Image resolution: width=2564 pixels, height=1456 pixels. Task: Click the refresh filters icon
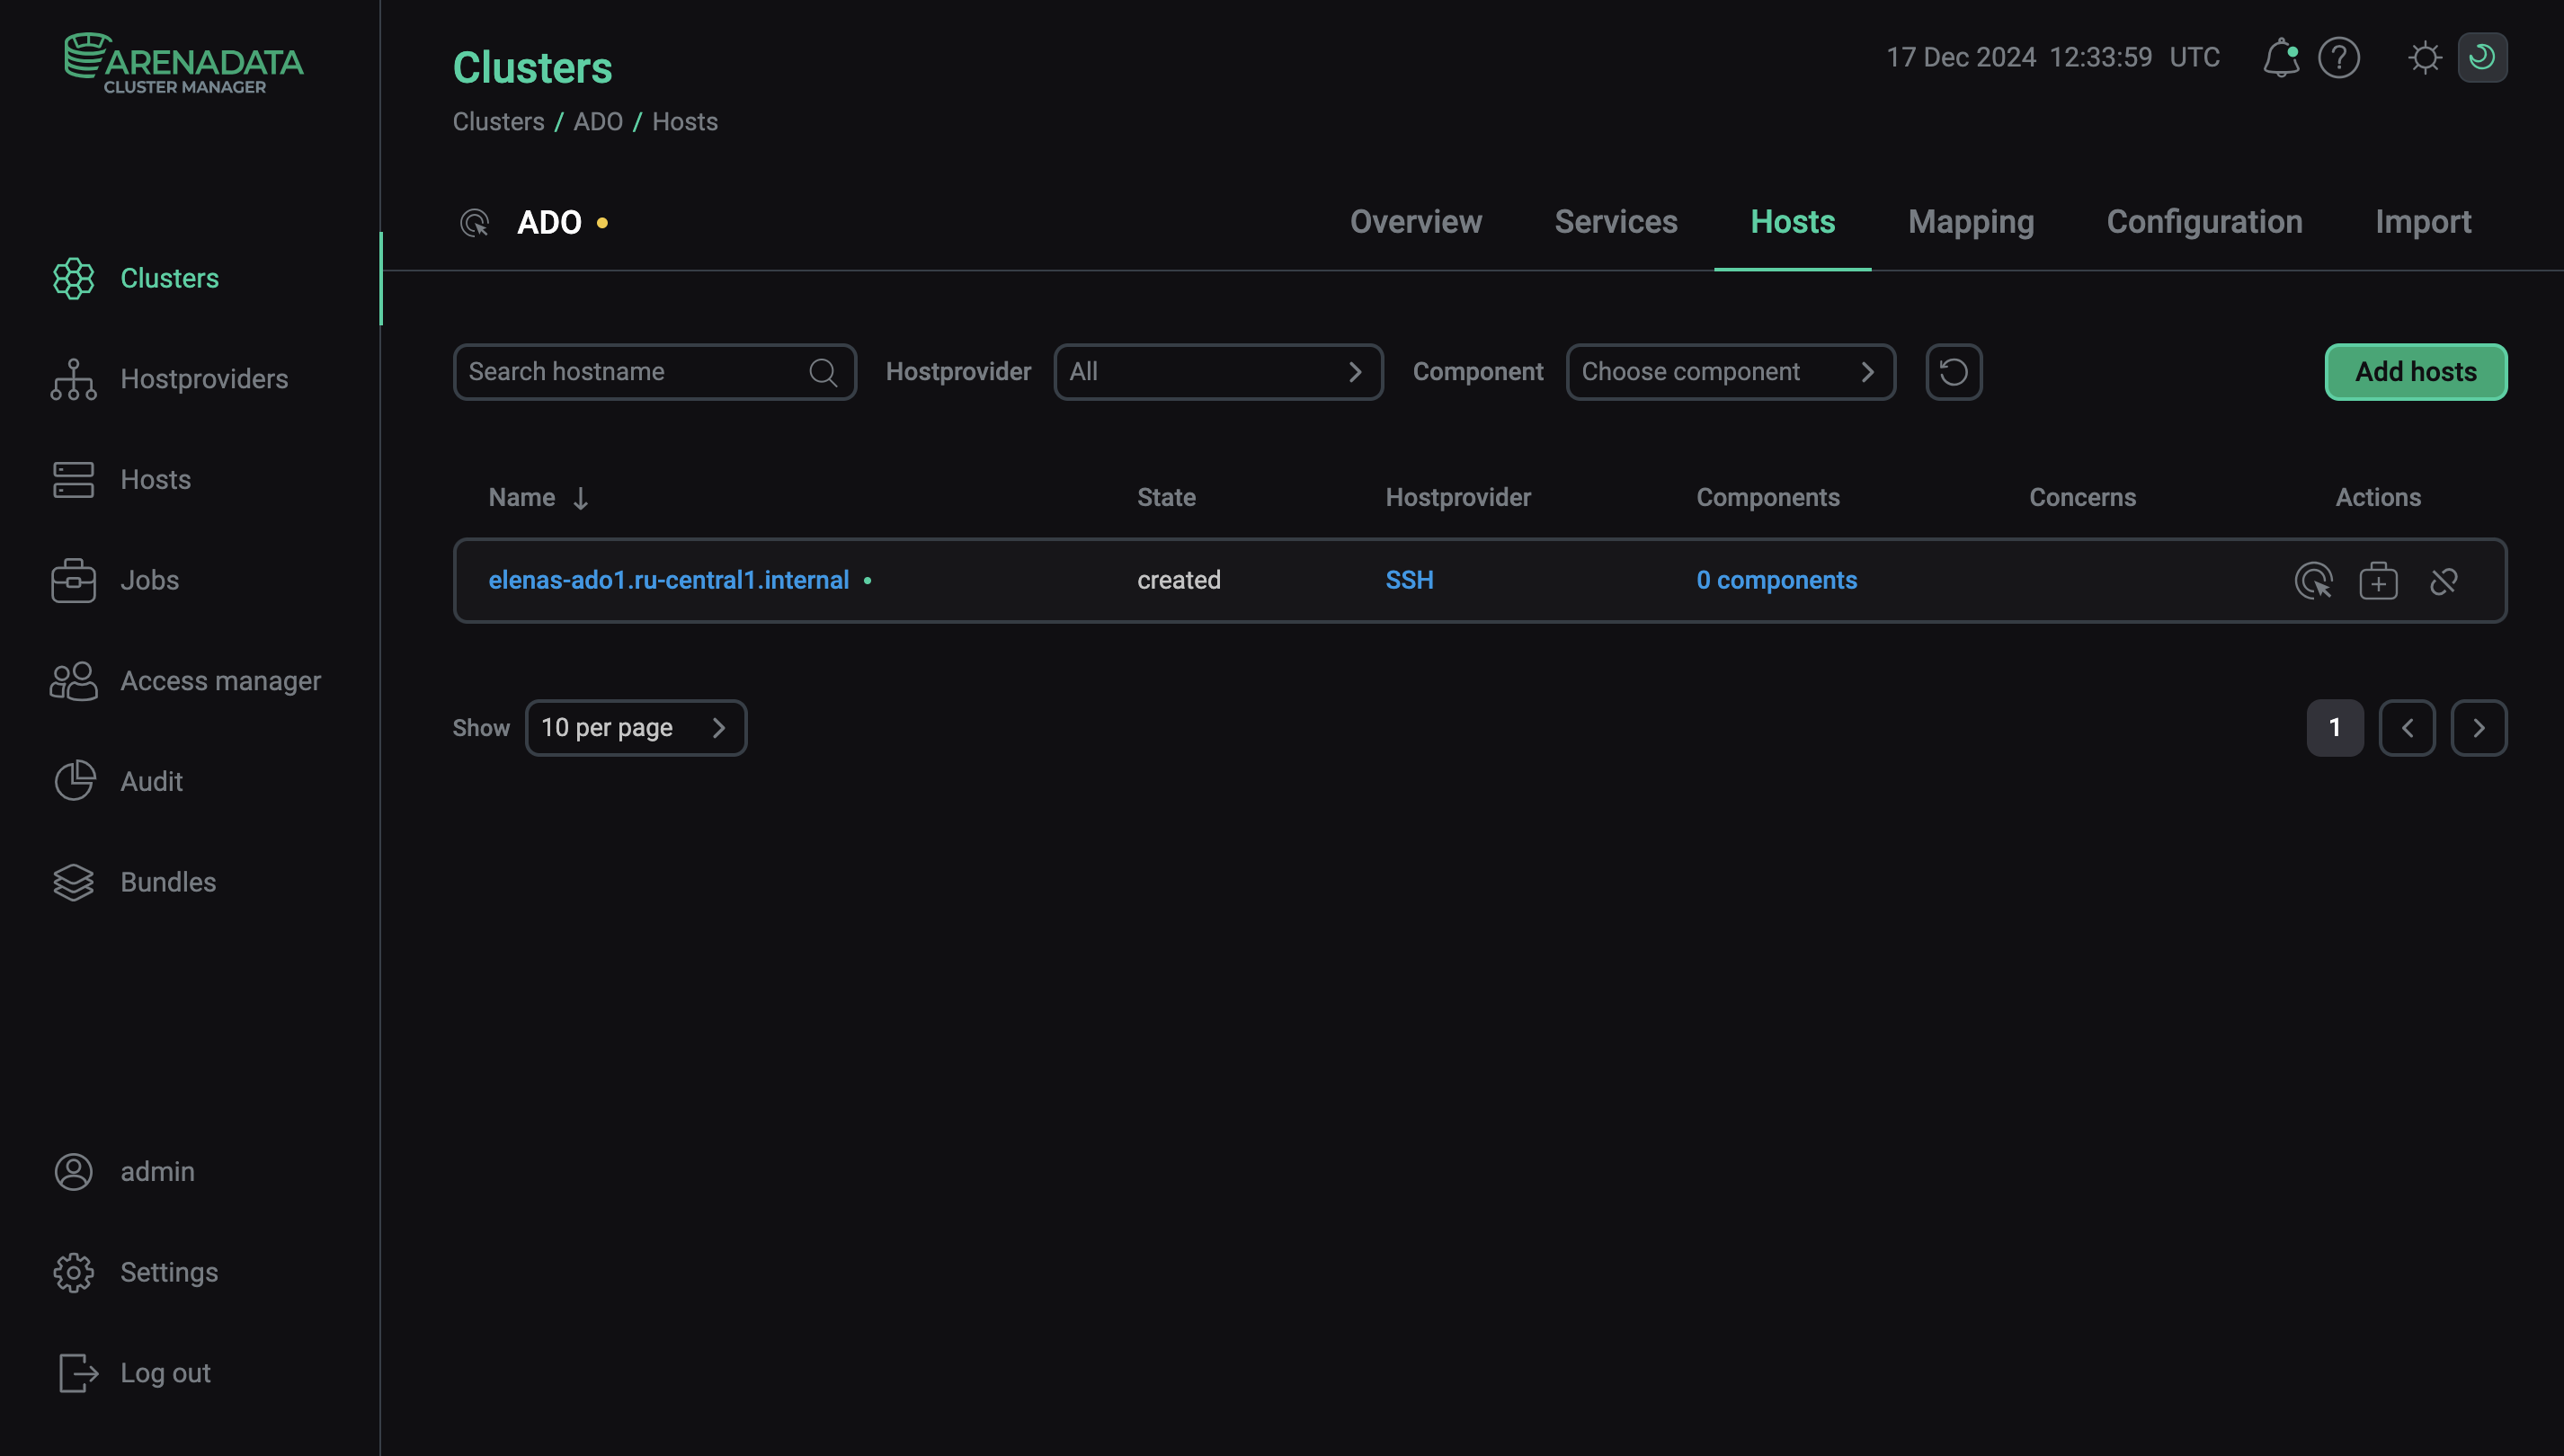click(x=1954, y=371)
